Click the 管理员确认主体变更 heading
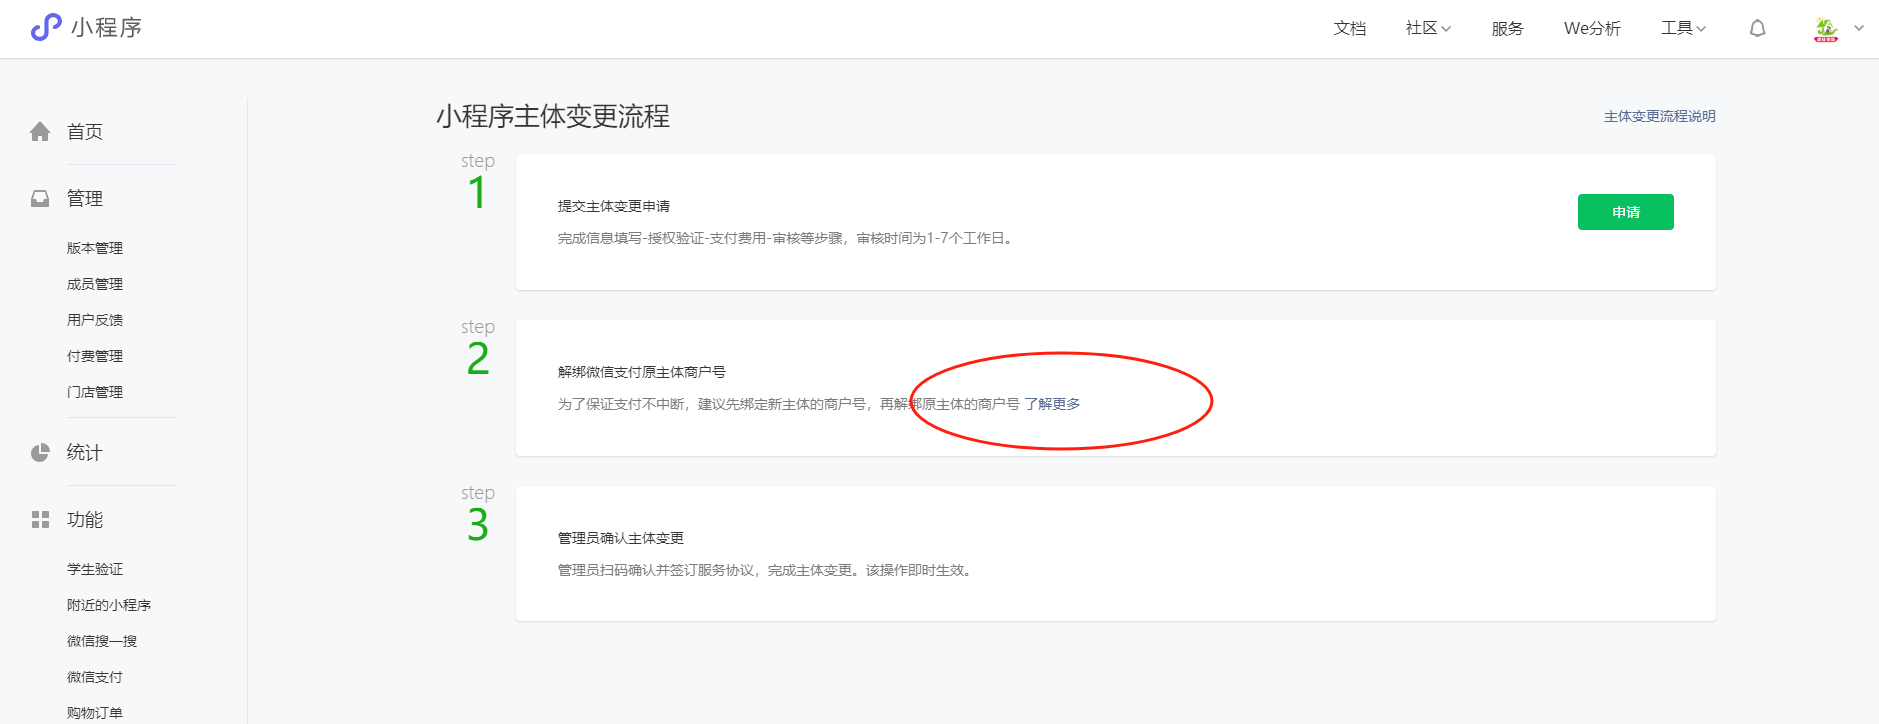 coord(621,538)
